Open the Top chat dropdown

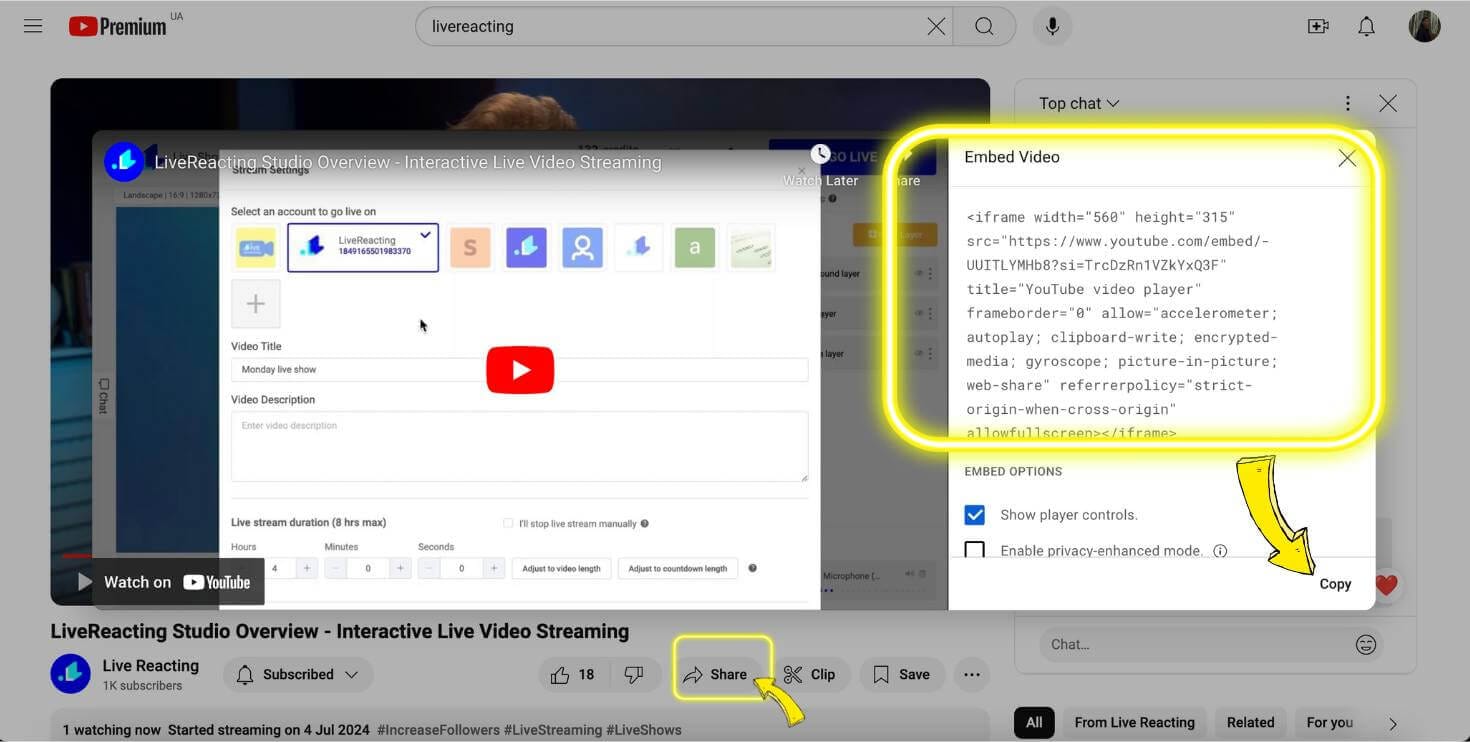pyautogui.click(x=1079, y=103)
